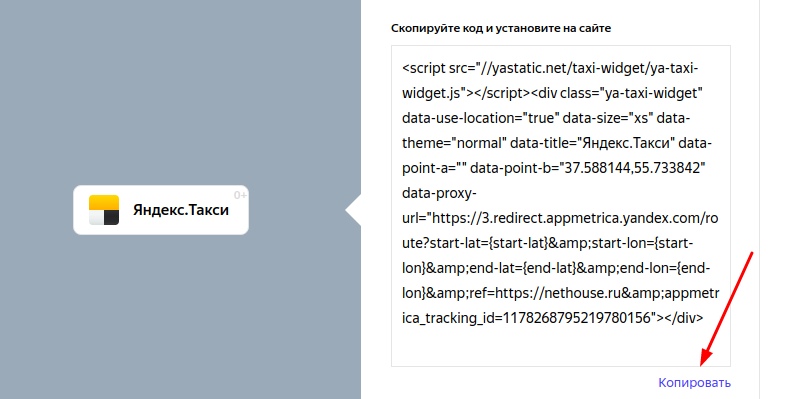
Task: Click the Копировать link
Action: pos(694,383)
